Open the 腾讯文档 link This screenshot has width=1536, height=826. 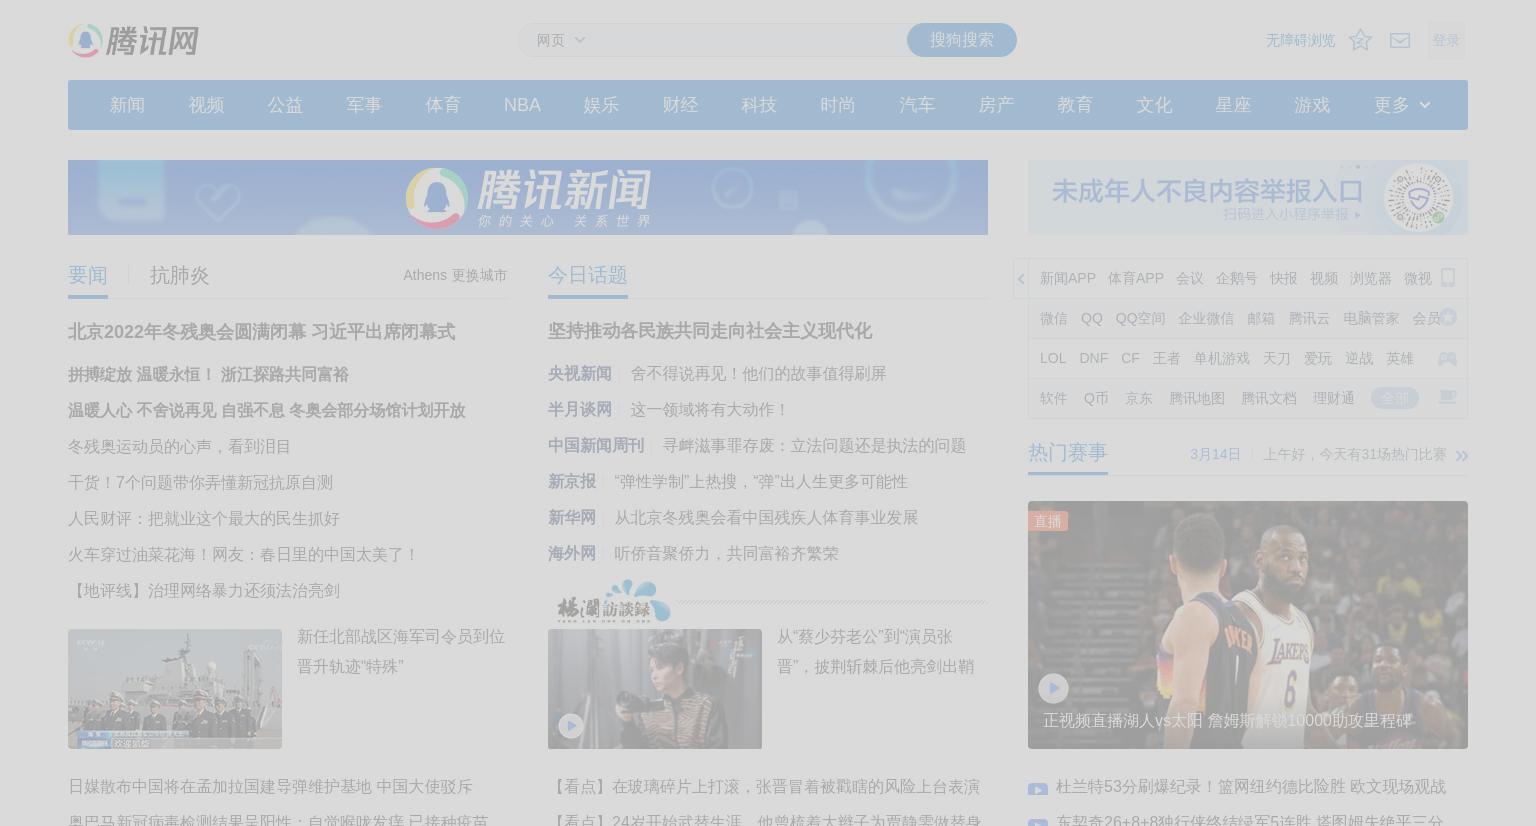[x=1269, y=398]
